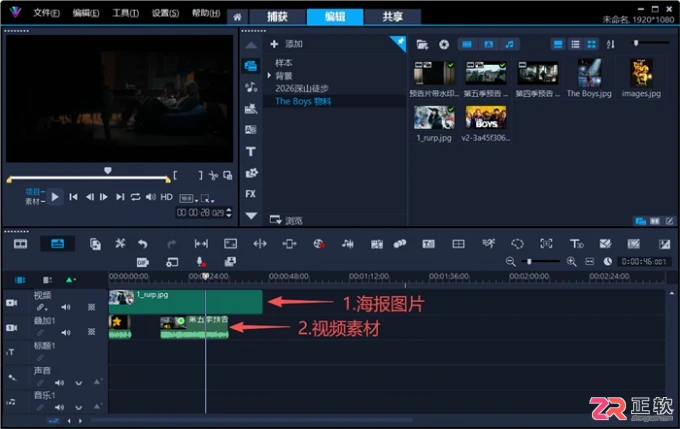Viewport: 680px width, 429px height.
Task: Mute the 叠加1 overlay track
Action: click(65, 333)
